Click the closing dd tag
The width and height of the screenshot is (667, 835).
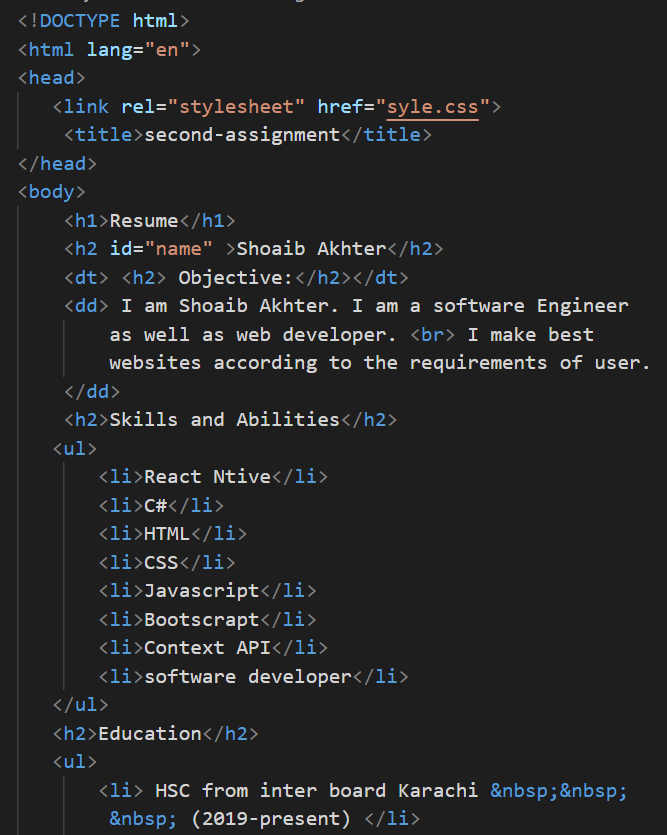tap(92, 391)
